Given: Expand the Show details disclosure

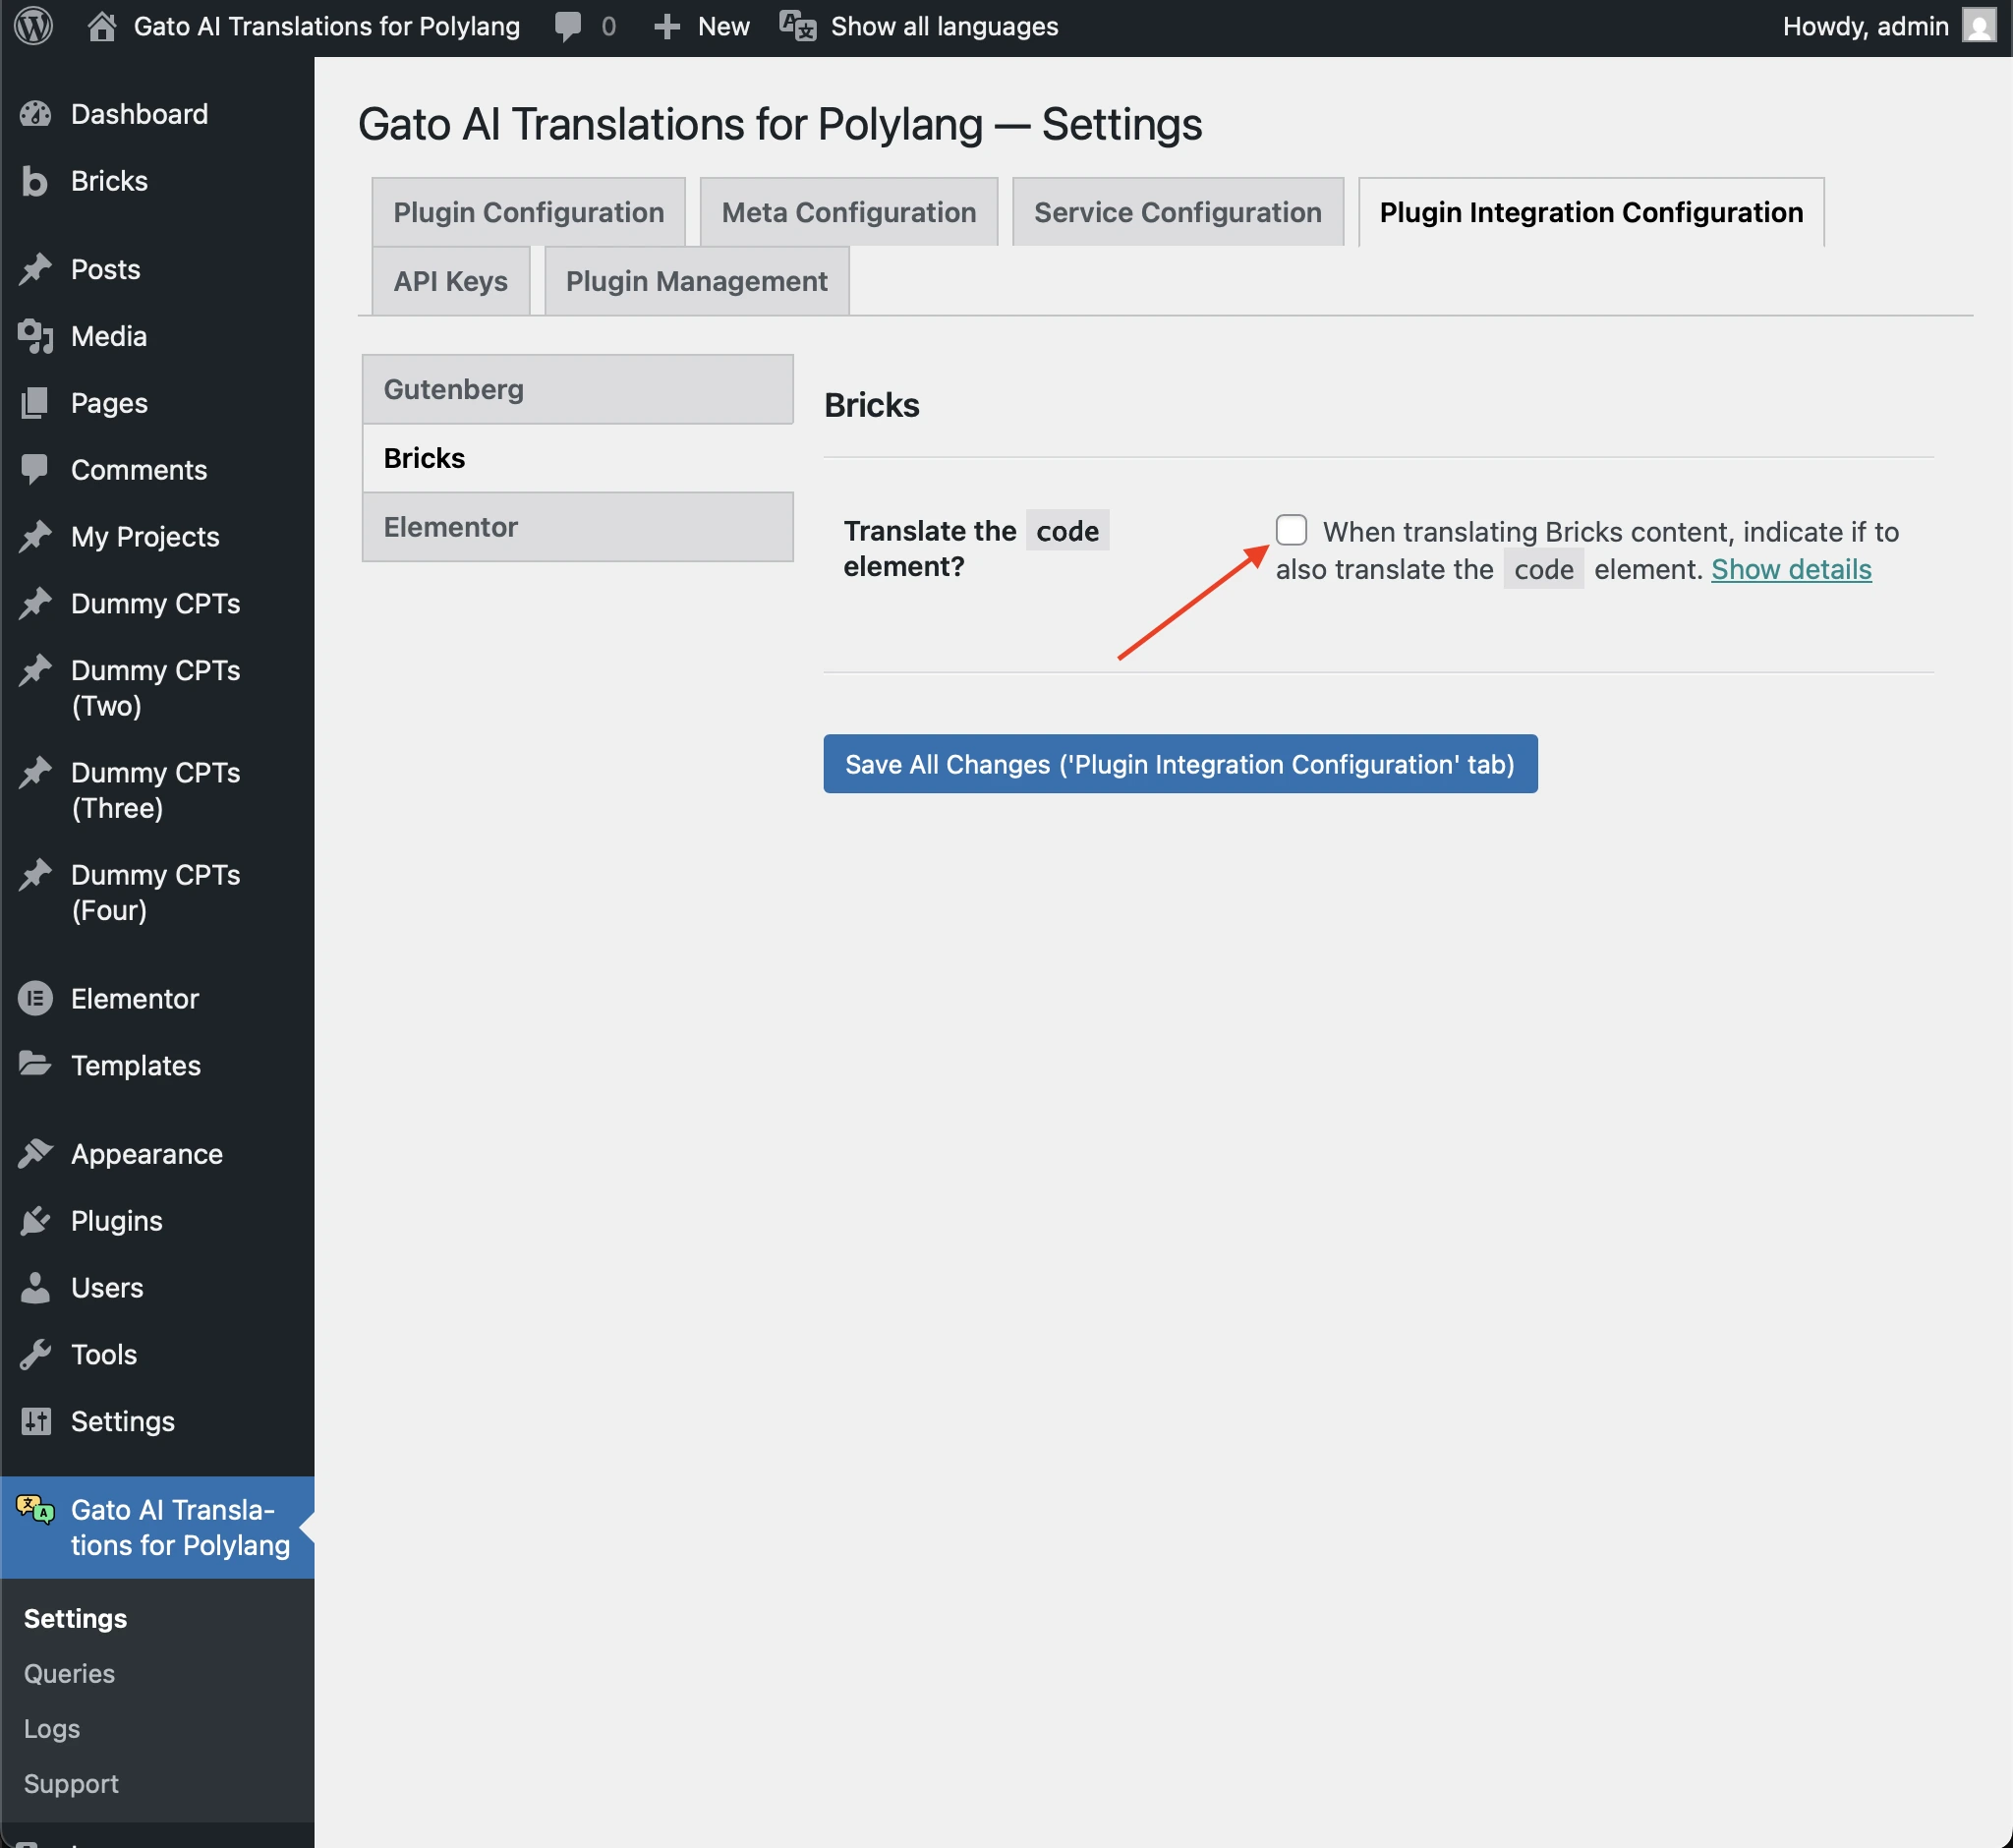Looking at the screenshot, I should pos(1790,569).
